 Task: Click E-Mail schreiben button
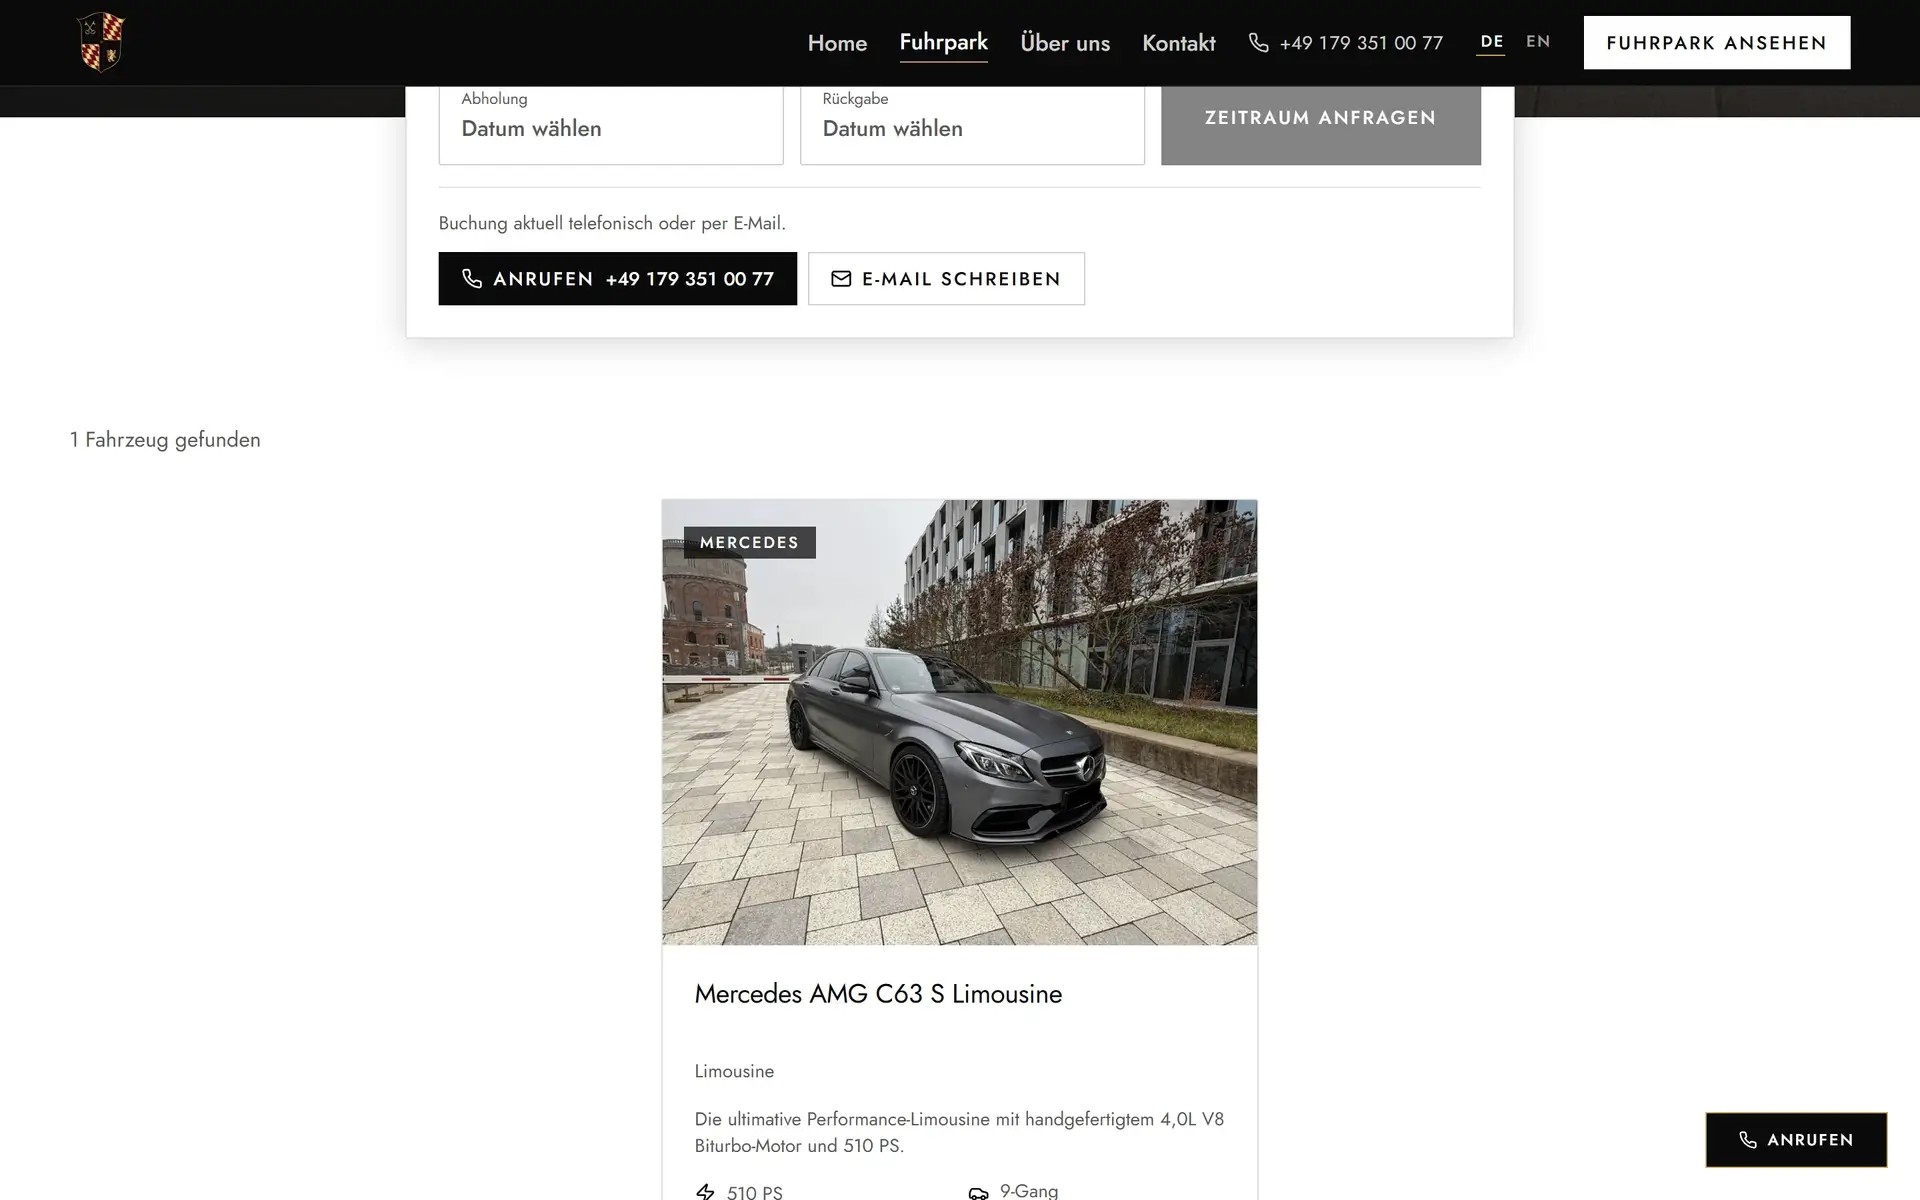coord(946,279)
